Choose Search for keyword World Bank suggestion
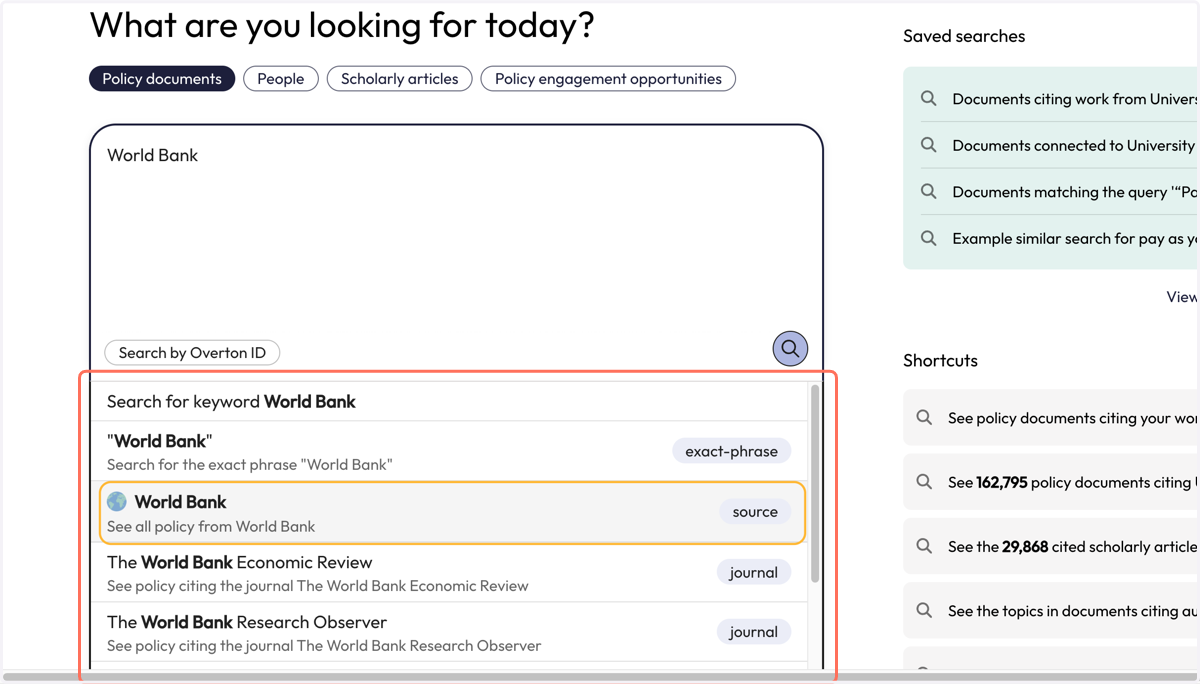Viewport: 1200px width, 684px height. [x=449, y=401]
